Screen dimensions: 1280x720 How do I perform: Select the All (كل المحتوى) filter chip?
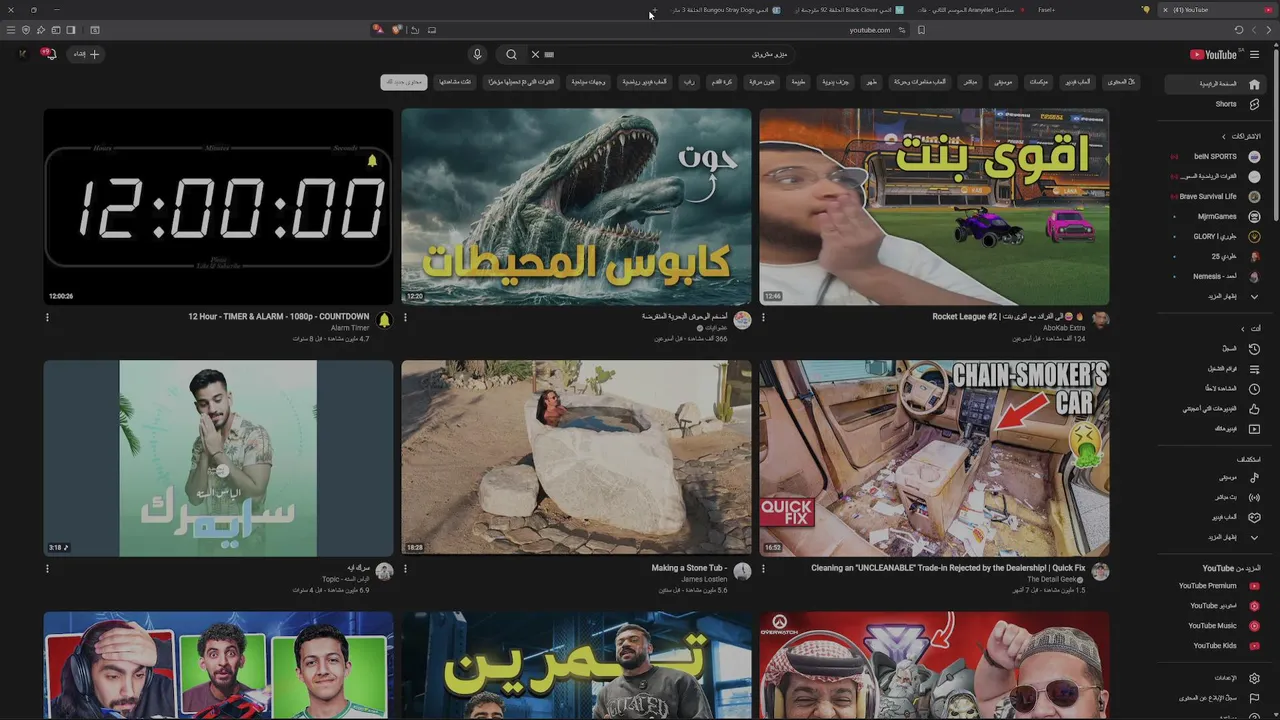point(1122,82)
